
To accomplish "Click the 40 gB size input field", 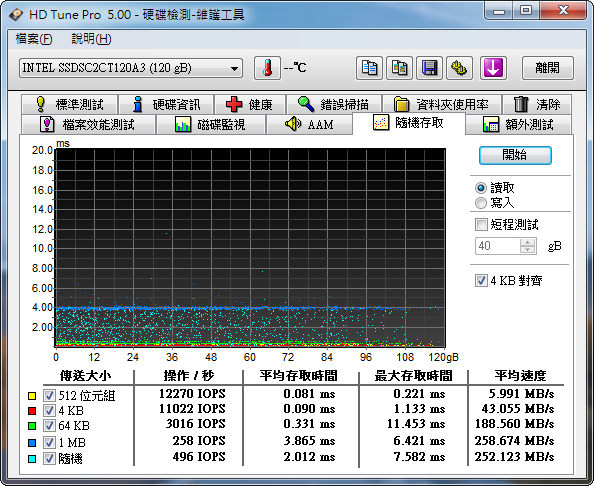I will point(498,246).
